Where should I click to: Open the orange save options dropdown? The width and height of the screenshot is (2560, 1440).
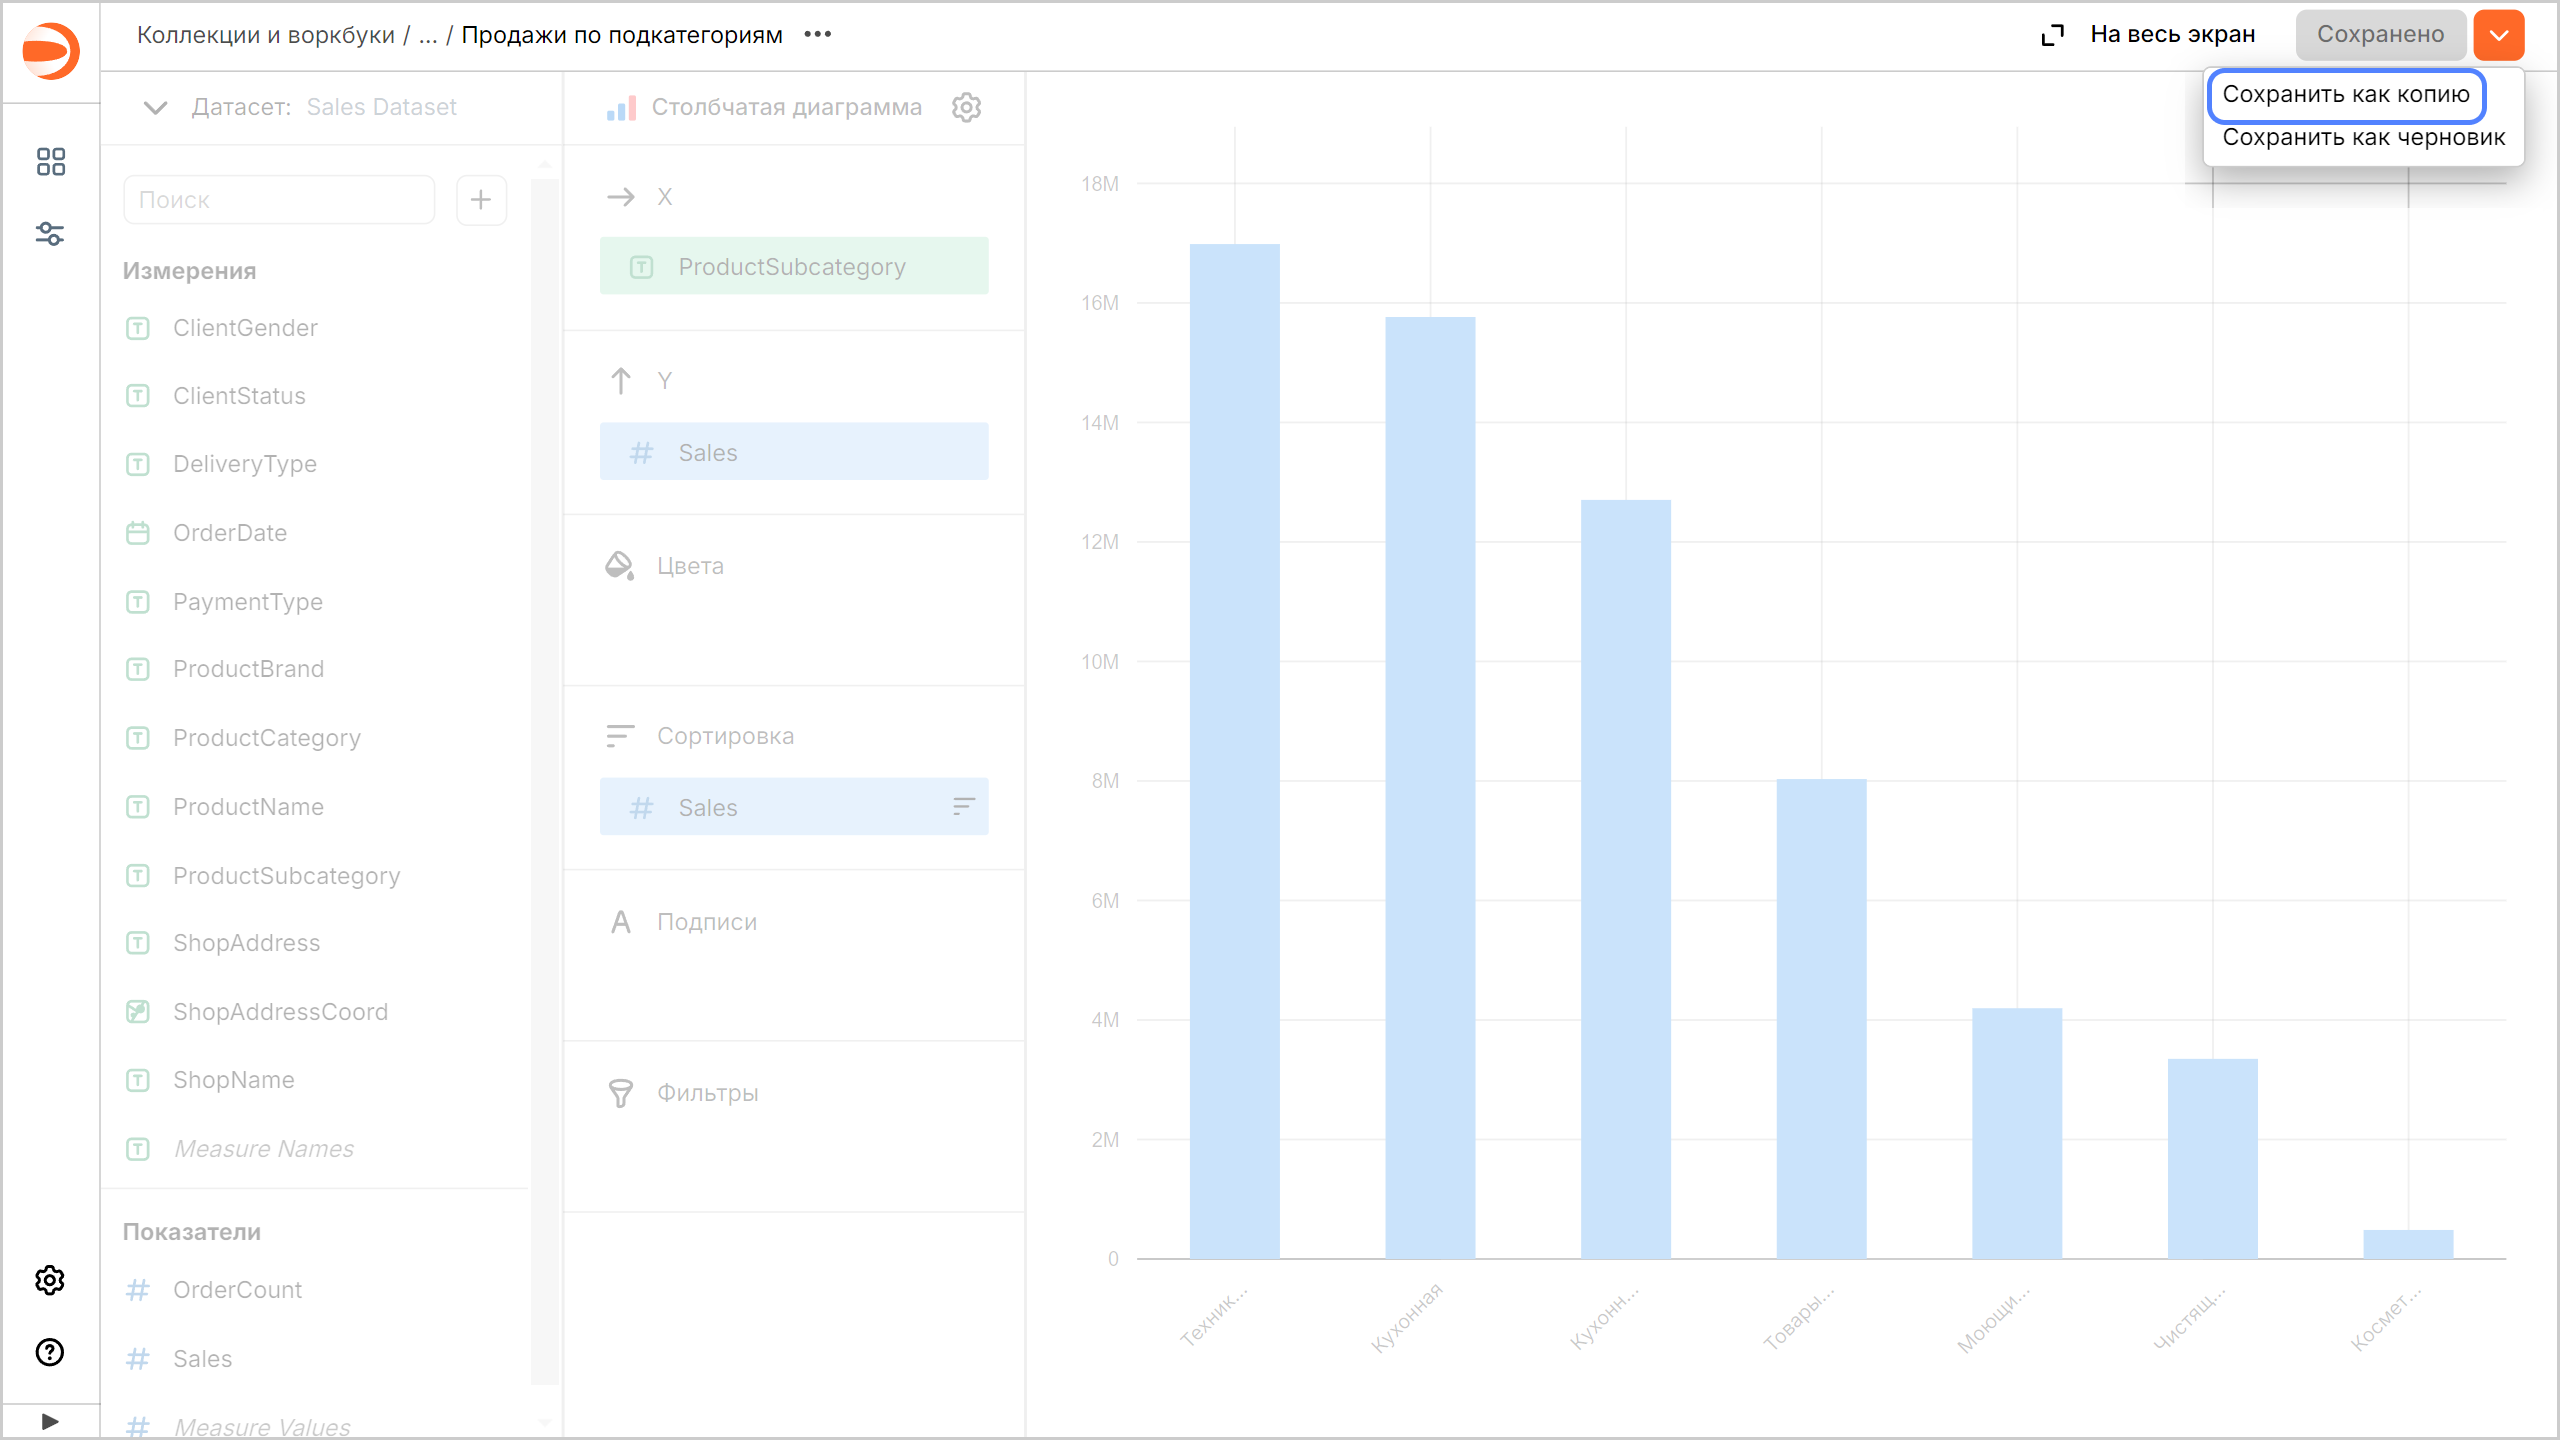coord(2498,35)
